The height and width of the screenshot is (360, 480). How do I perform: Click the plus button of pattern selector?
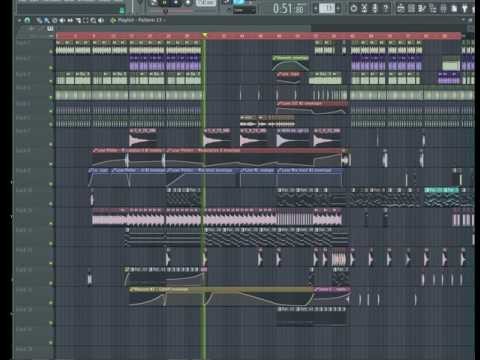[338, 9]
